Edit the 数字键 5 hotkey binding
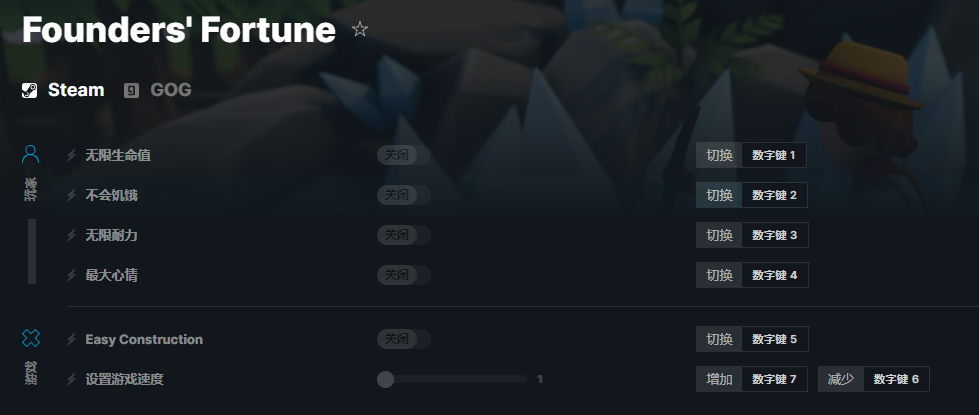Image resolution: width=979 pixels, height=415 pixels. click(775, 339)
